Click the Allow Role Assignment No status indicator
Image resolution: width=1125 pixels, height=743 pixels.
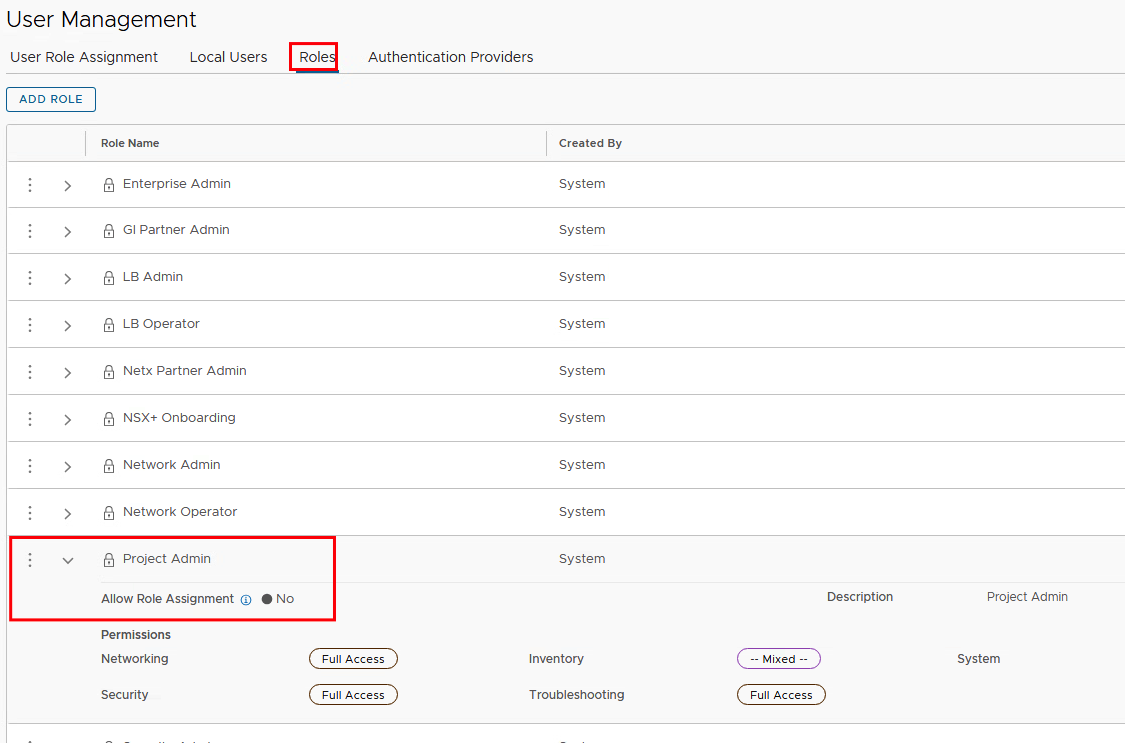278,599
